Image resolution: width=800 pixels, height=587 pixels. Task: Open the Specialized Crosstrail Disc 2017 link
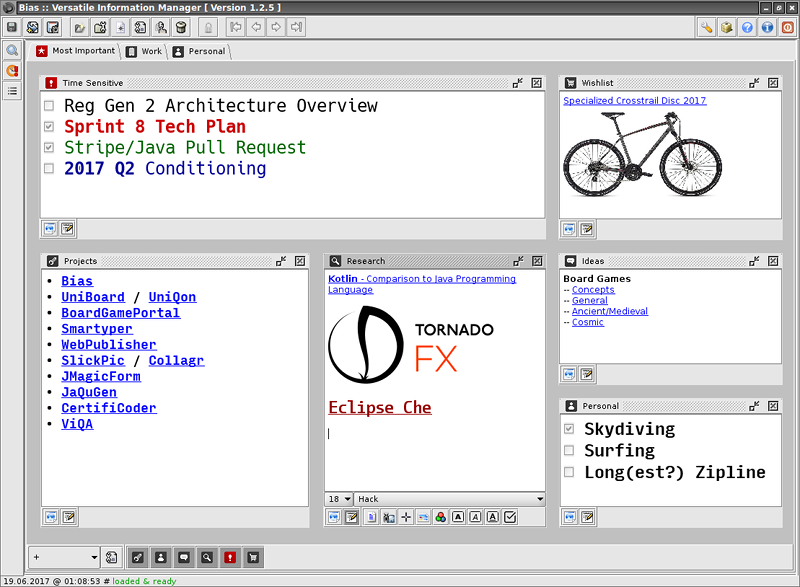click(635, 100)
